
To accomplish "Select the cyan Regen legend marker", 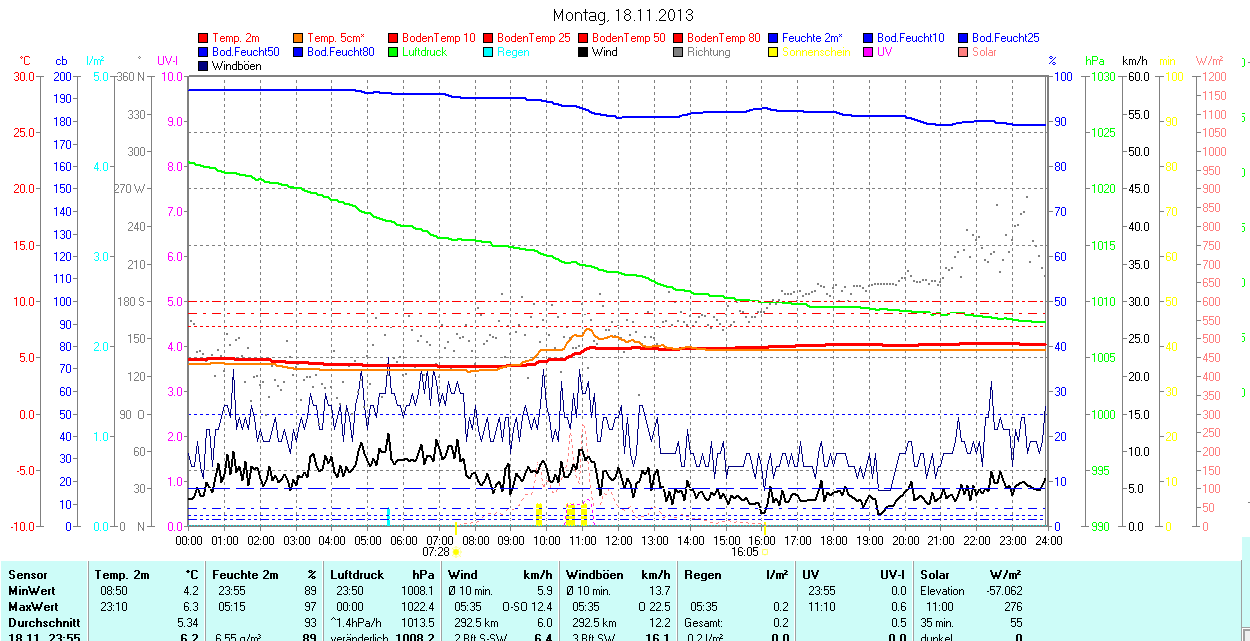I will 489,52.
